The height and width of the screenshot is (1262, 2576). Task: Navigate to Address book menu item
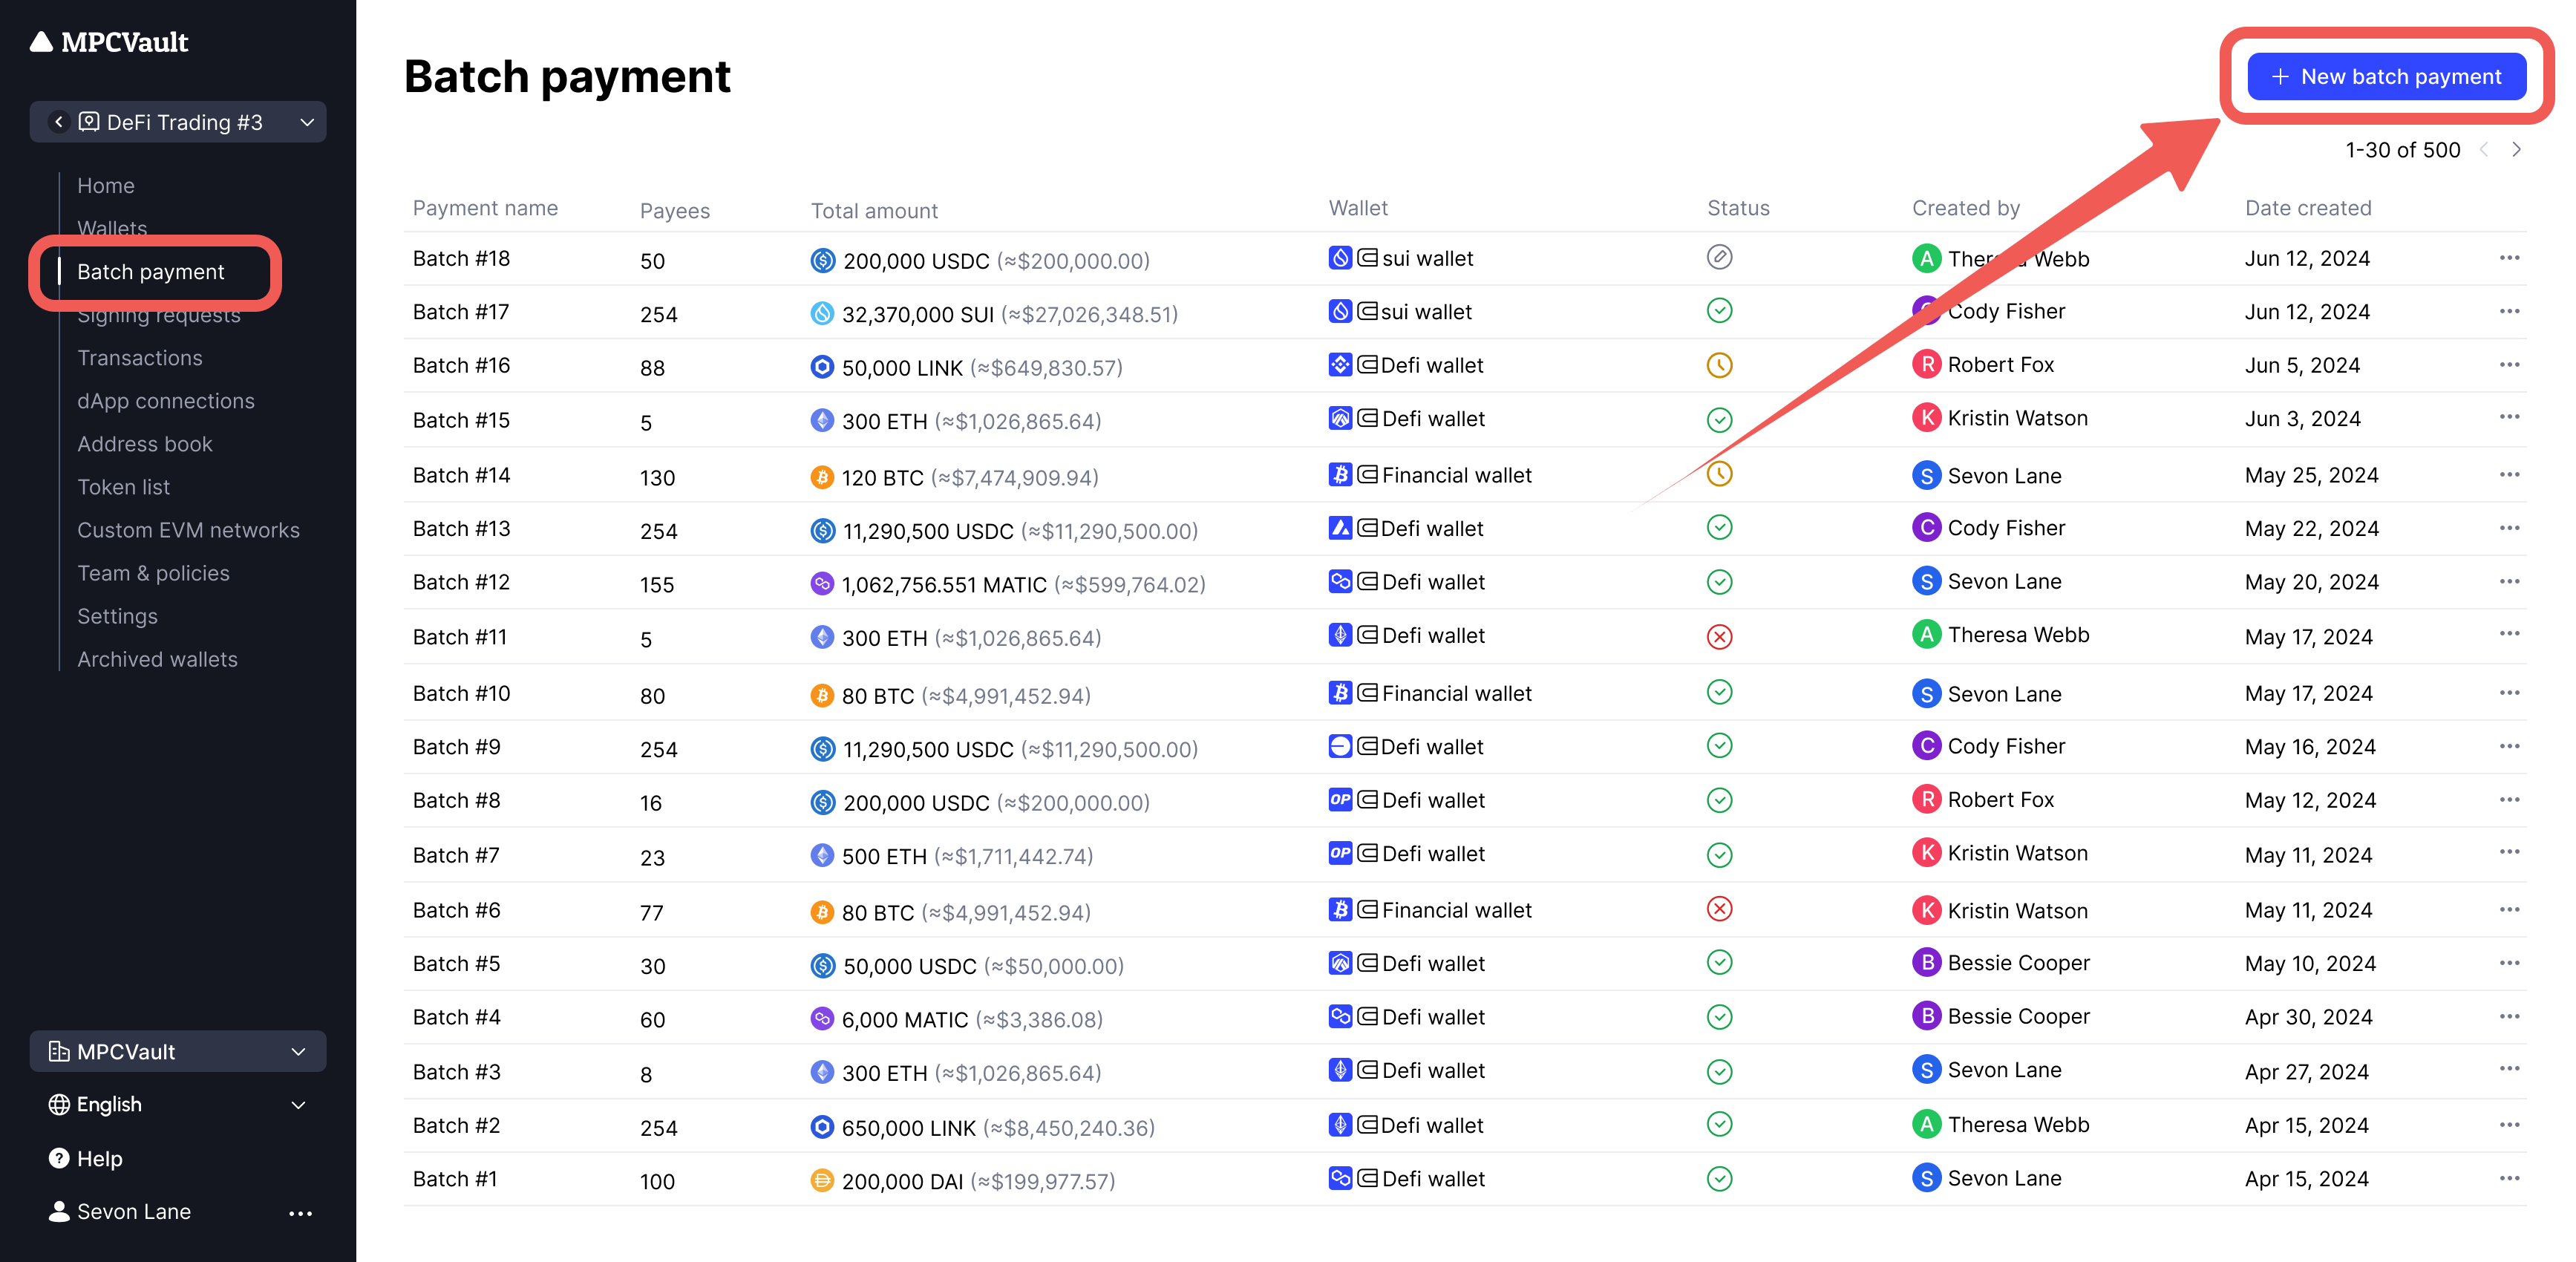[145, 444]
